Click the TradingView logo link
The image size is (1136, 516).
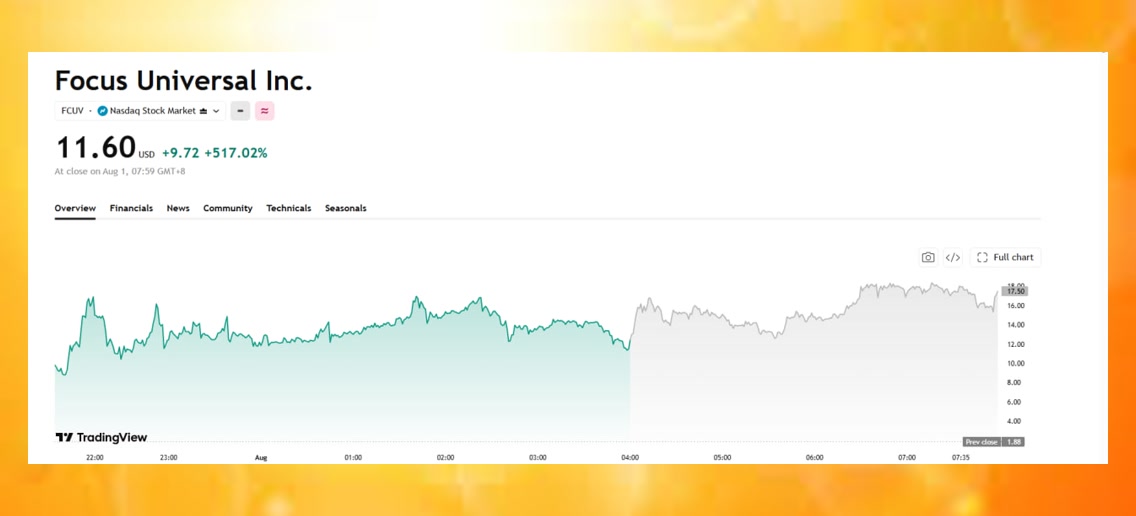pos(101,437)
